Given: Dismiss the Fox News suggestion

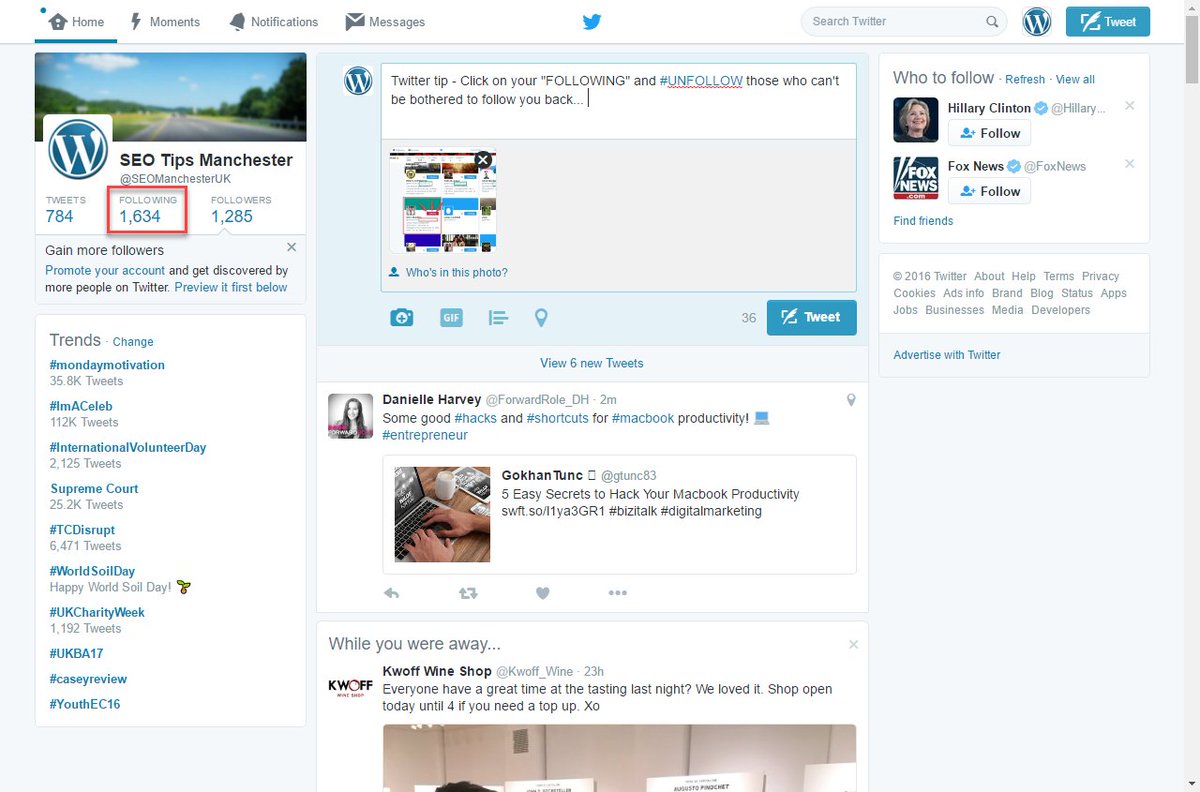Looking at the screenshot, I should click(x=1130, y=164).
